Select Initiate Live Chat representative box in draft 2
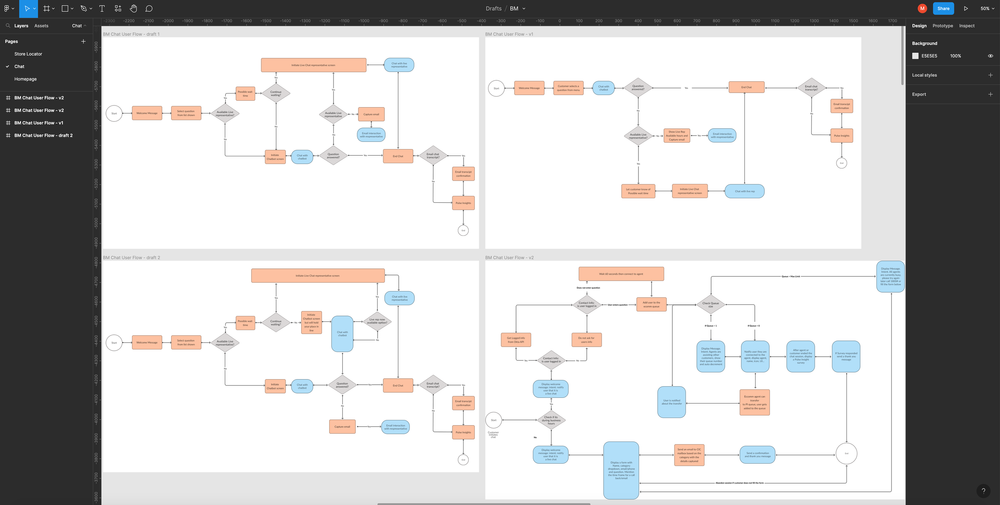 318,275
